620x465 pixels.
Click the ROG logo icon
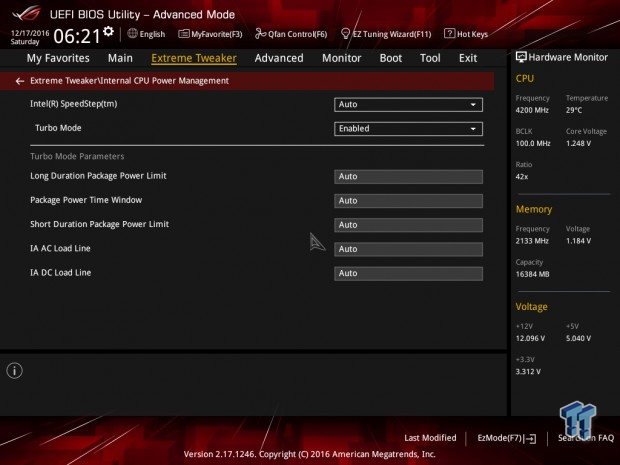26,14
